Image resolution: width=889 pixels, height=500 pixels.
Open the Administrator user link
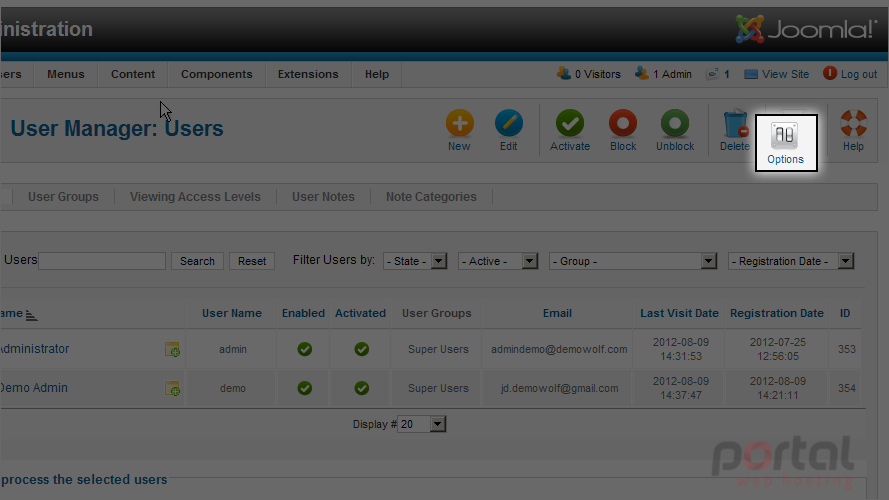pyautogui.click(x=34, y=349)
